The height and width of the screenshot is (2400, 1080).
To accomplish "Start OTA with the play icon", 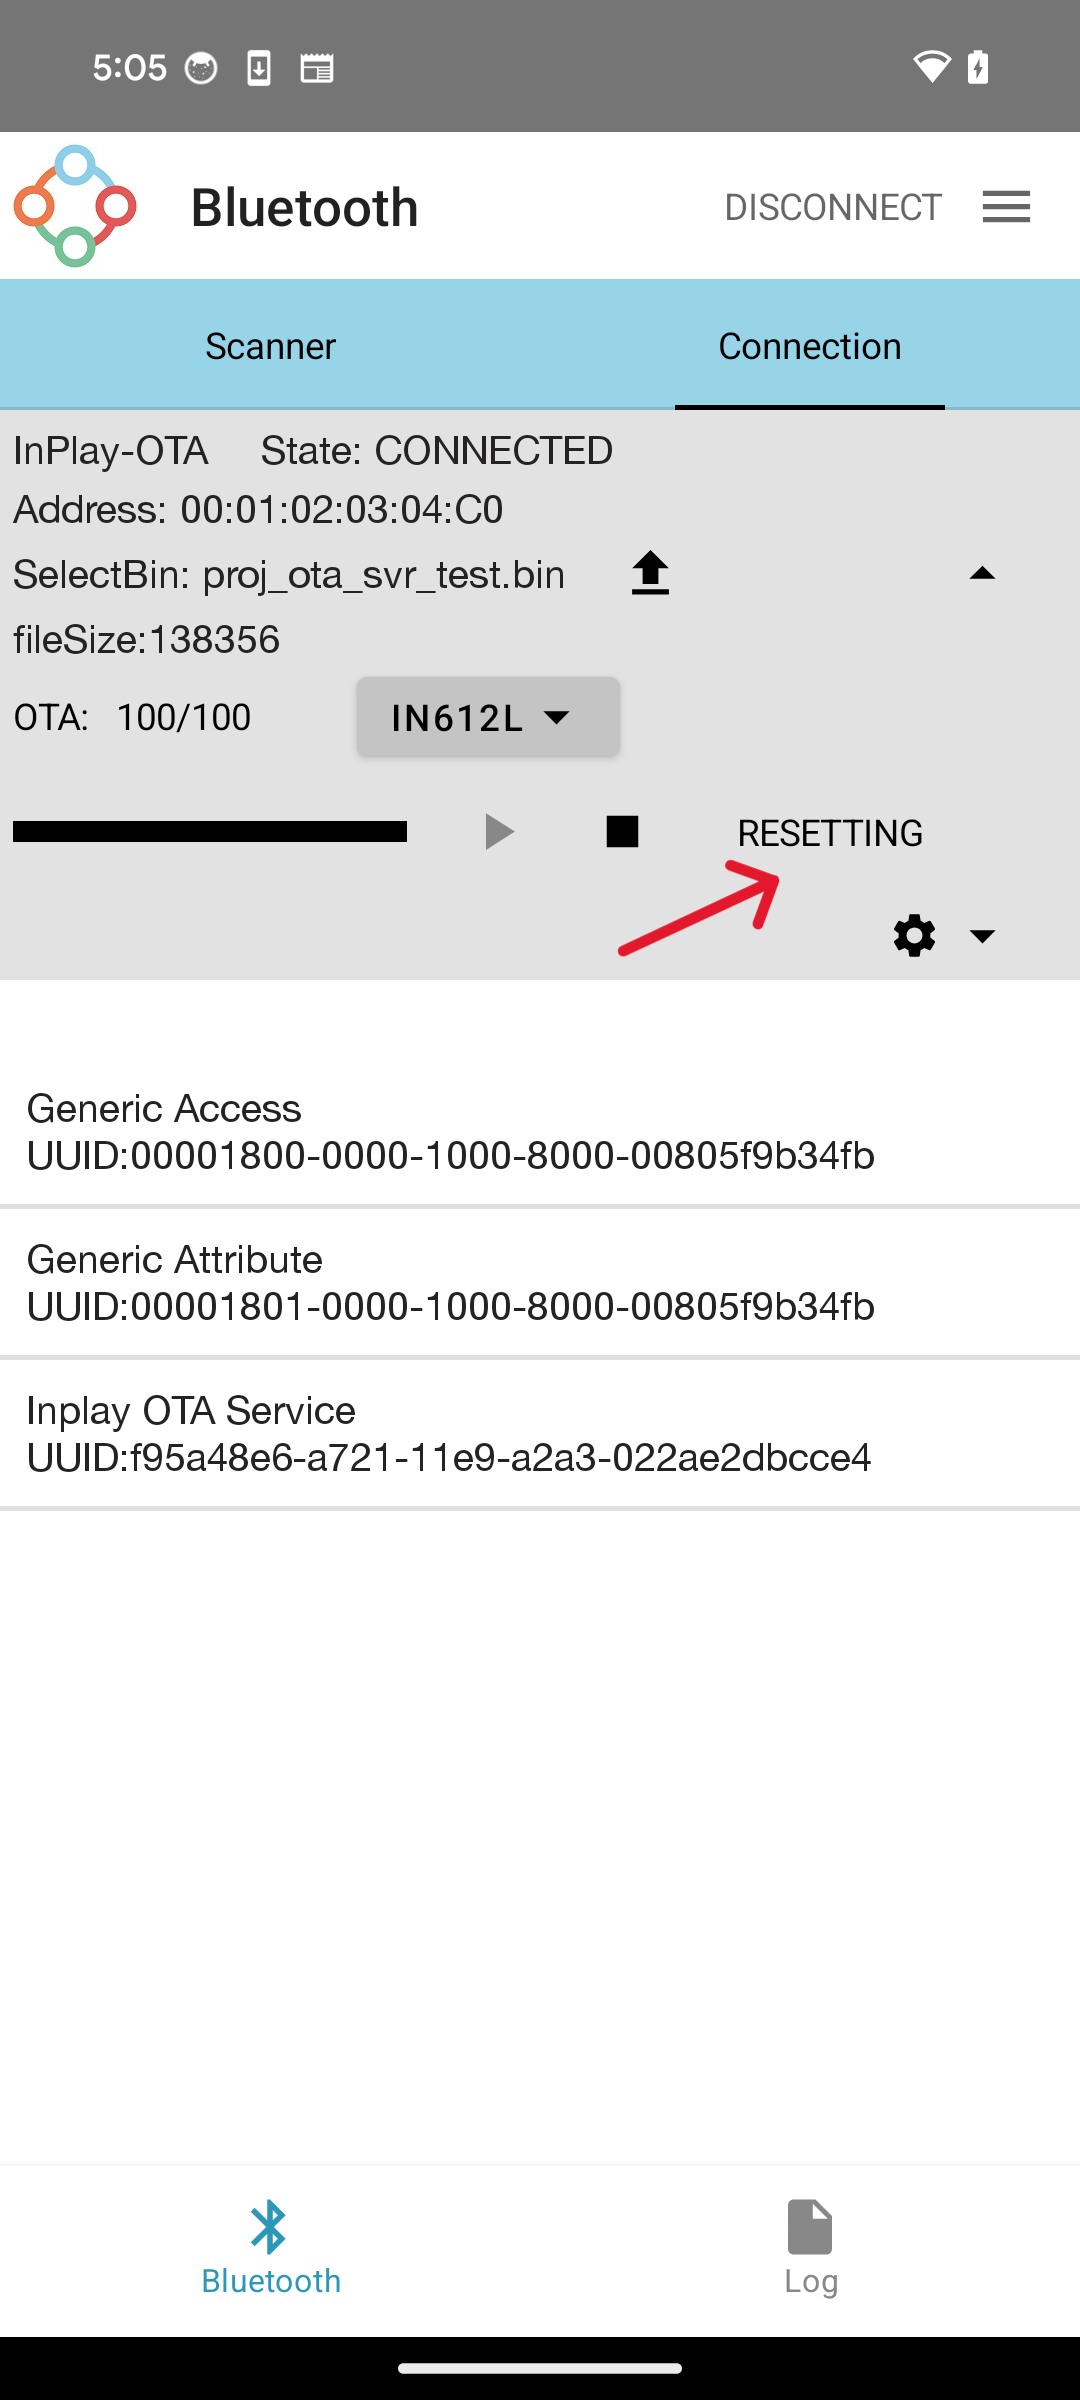I will [x=499, y=832].
